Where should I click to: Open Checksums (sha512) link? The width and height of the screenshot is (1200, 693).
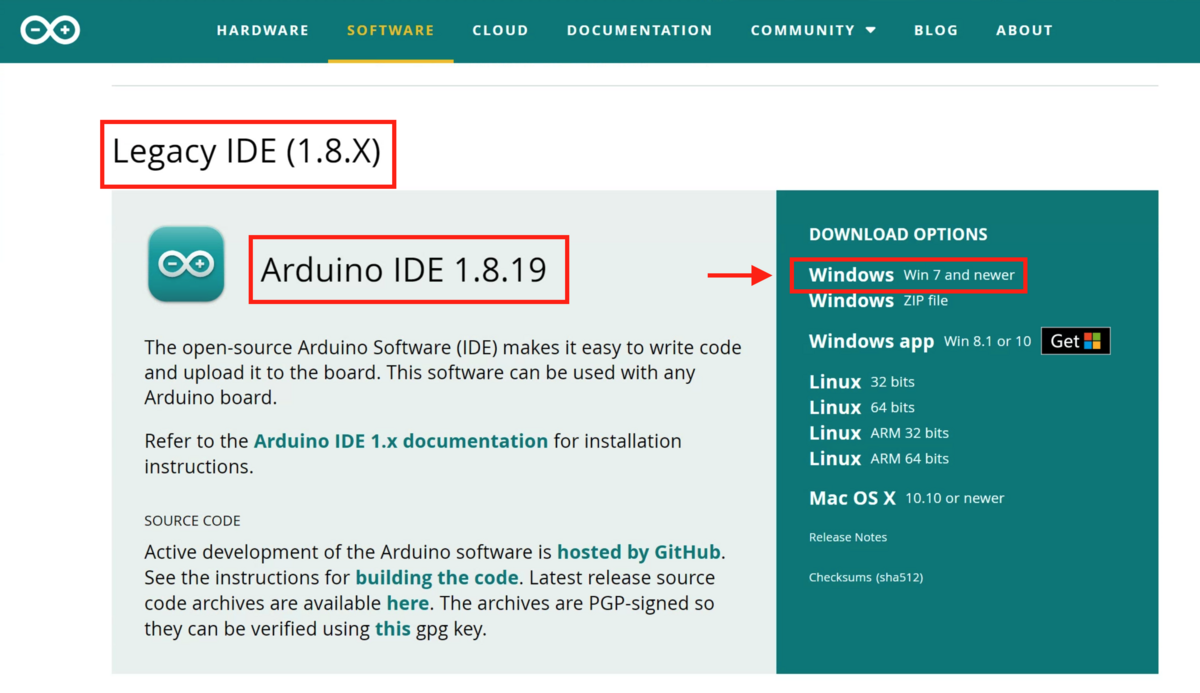point(866,577)
